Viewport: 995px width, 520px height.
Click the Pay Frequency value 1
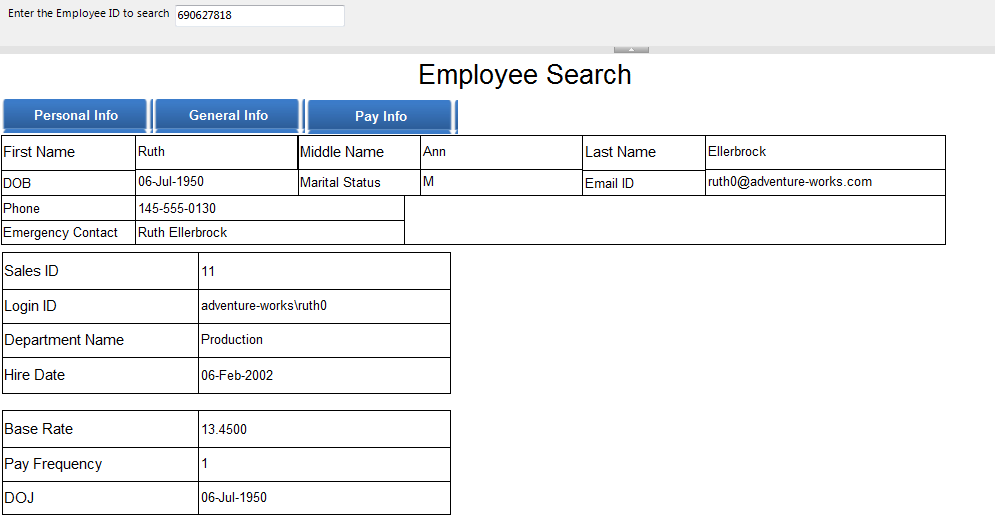point(204,463)
